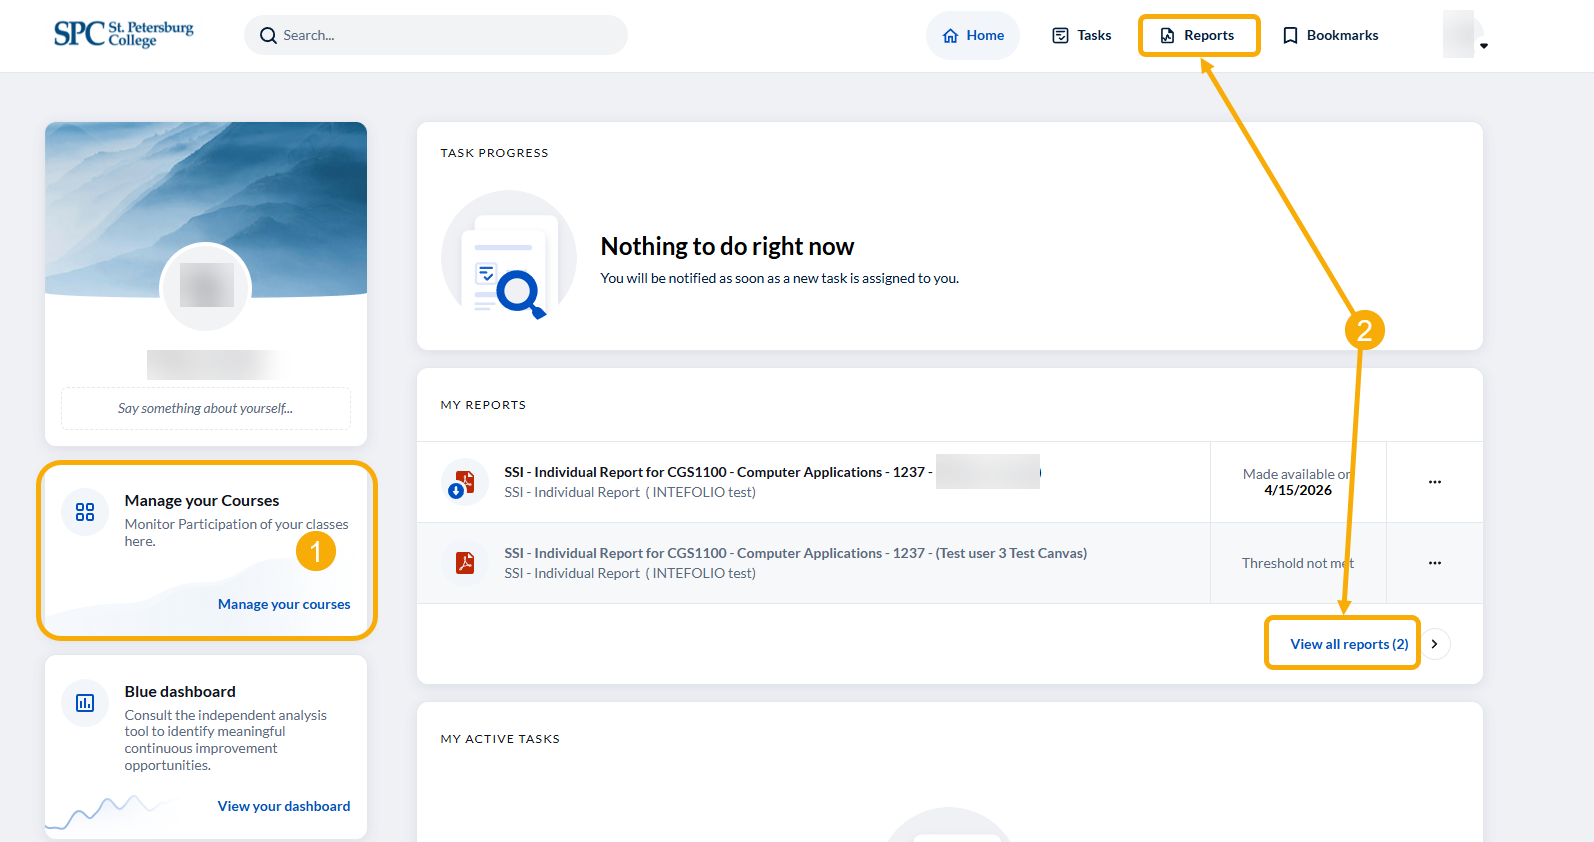Click the 'MY REPORTS' section title
Image resolution: width=1594 pixels, height=842 pixels.
483,405
